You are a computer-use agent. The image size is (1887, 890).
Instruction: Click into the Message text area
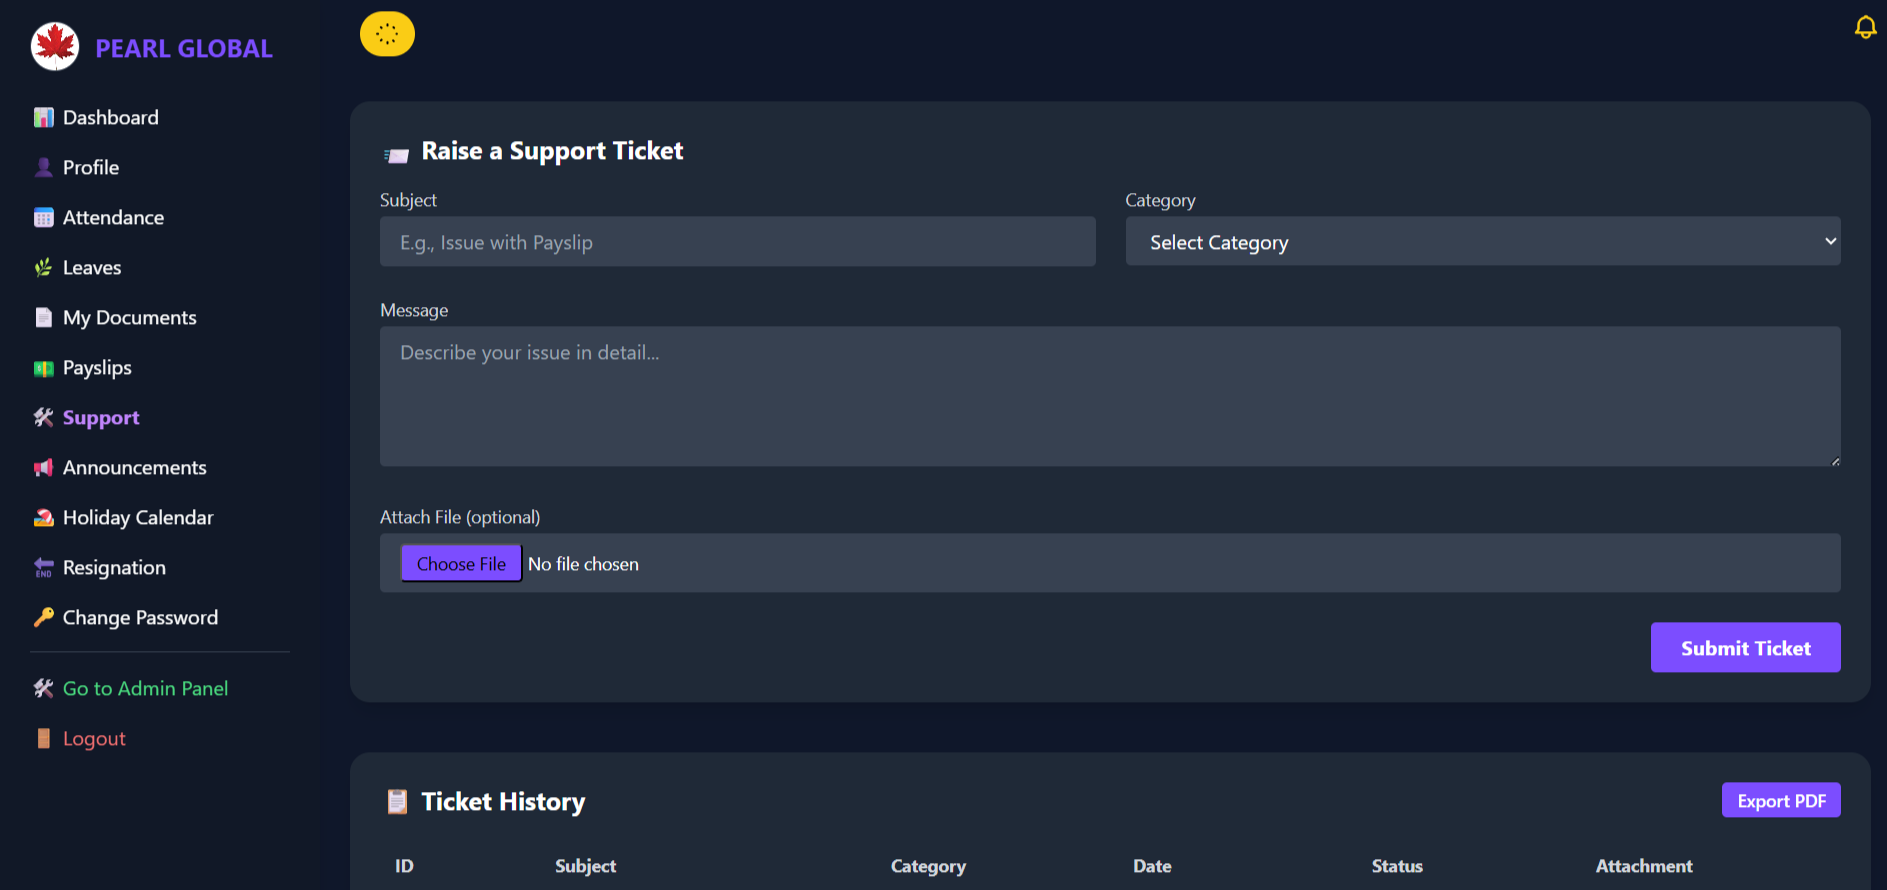click(1109, 396)
